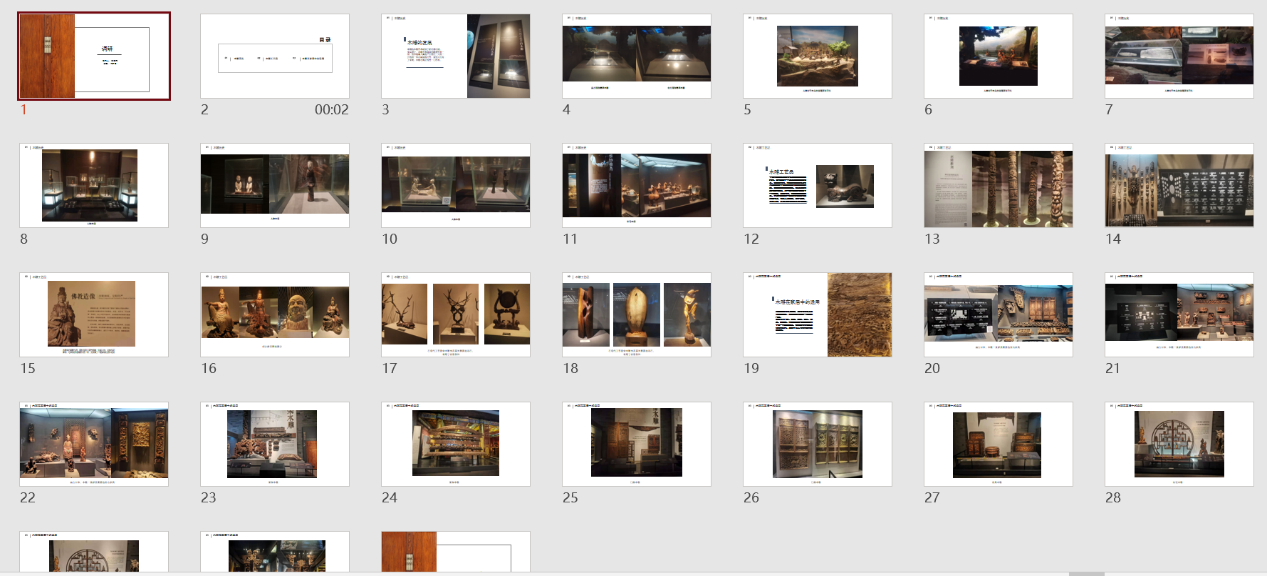Select slide 2 table of contents thumbnail
This screenshot has width=1267, height=576.
click(275, 56)
